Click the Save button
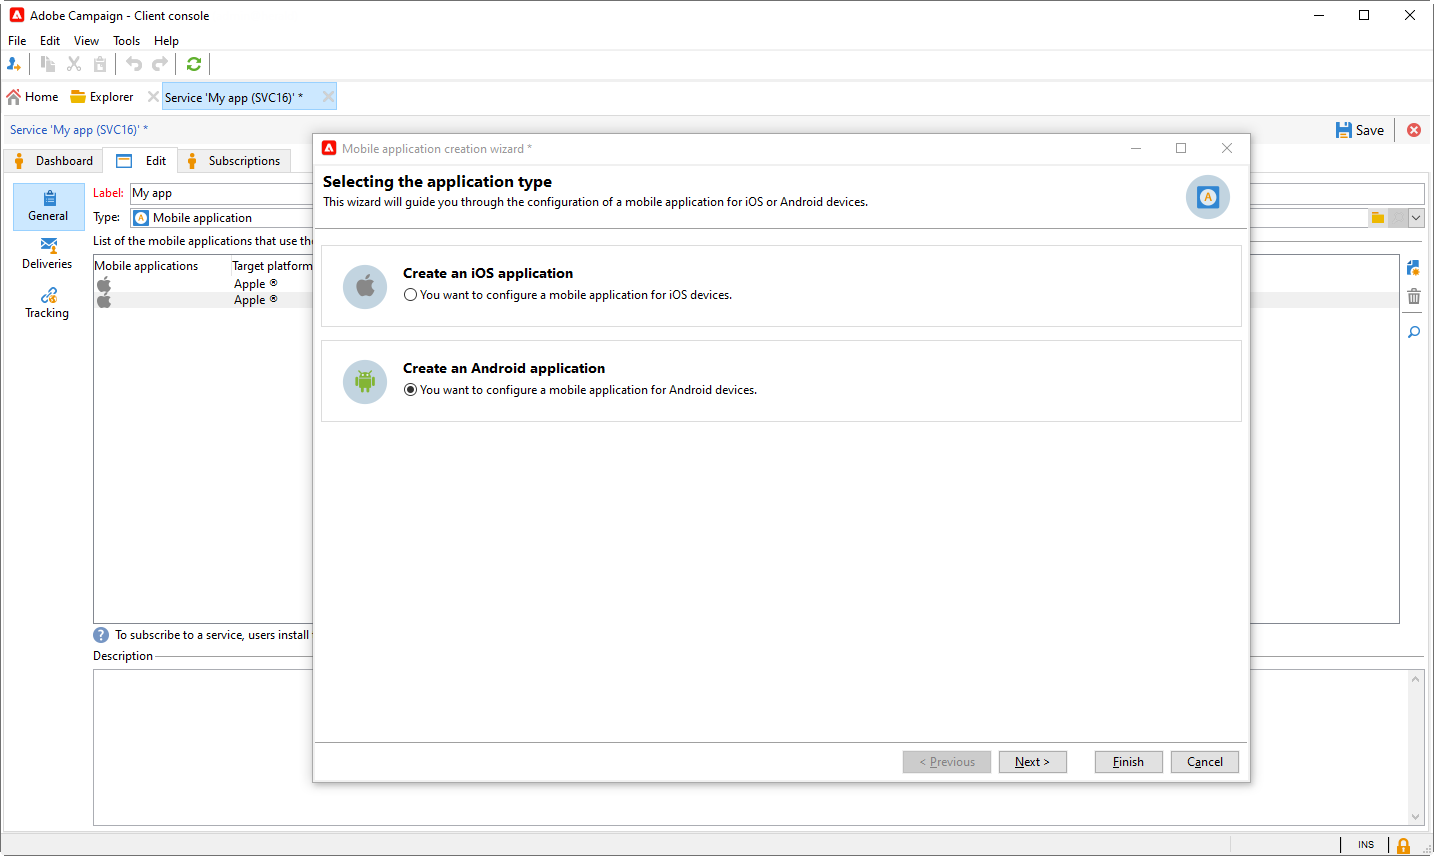 click(x=1360, y=130)
